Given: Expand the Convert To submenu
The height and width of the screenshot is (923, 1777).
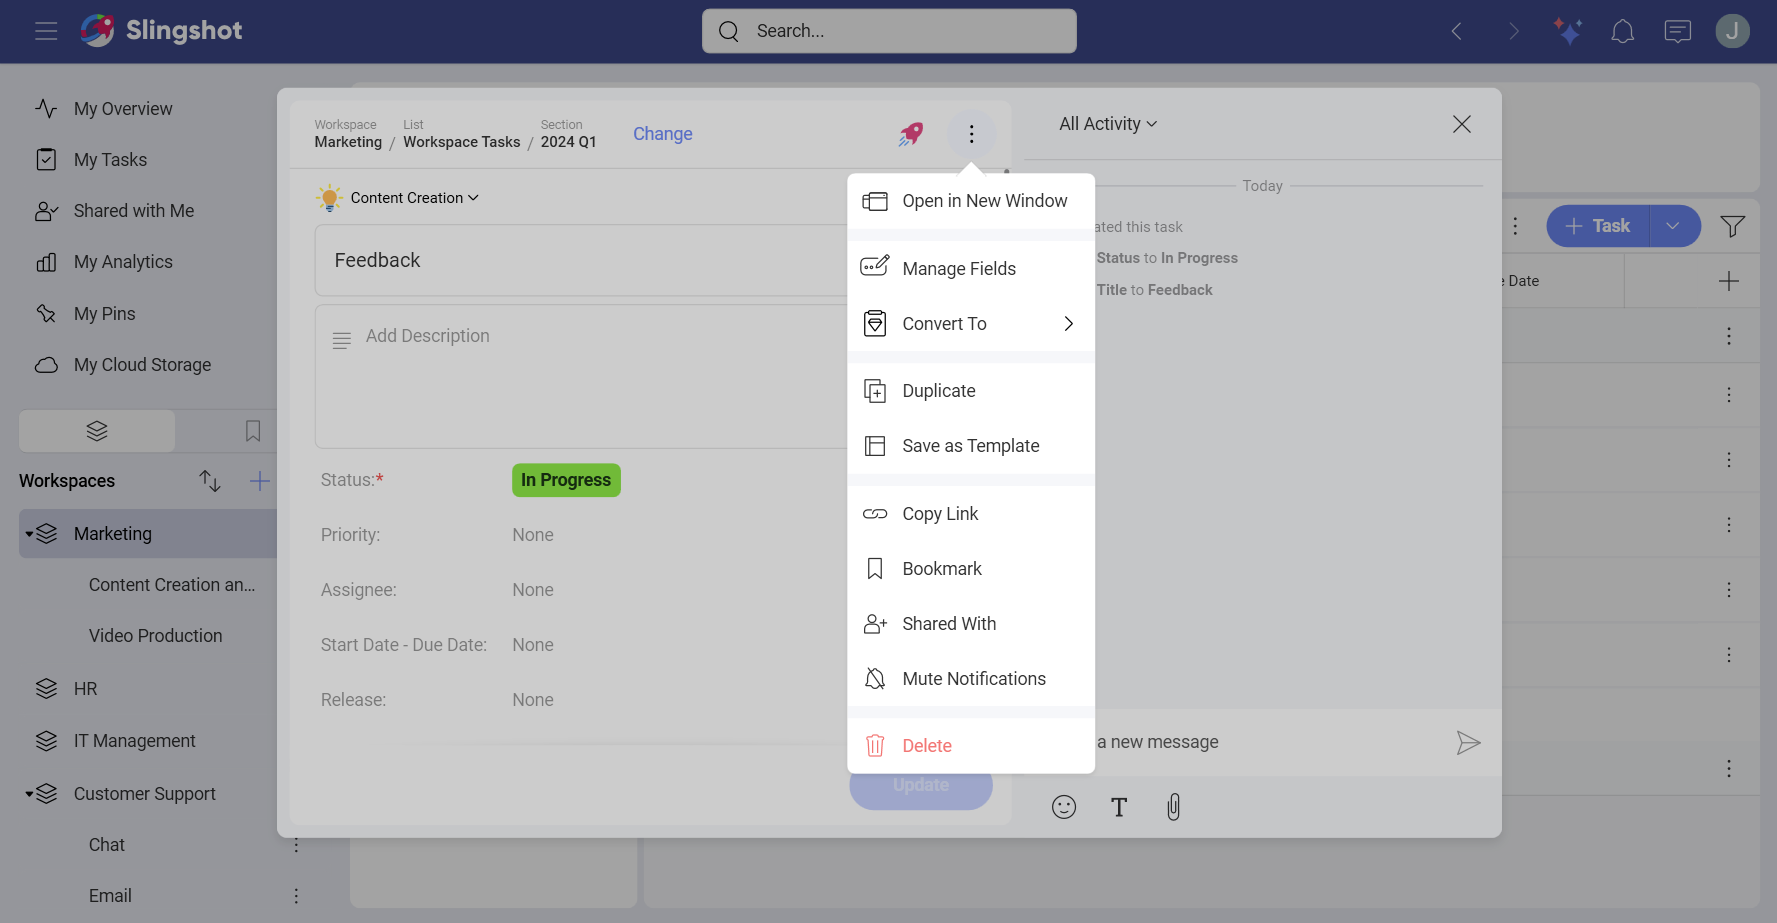Looking at the screenshot, I should pos(971,324).
